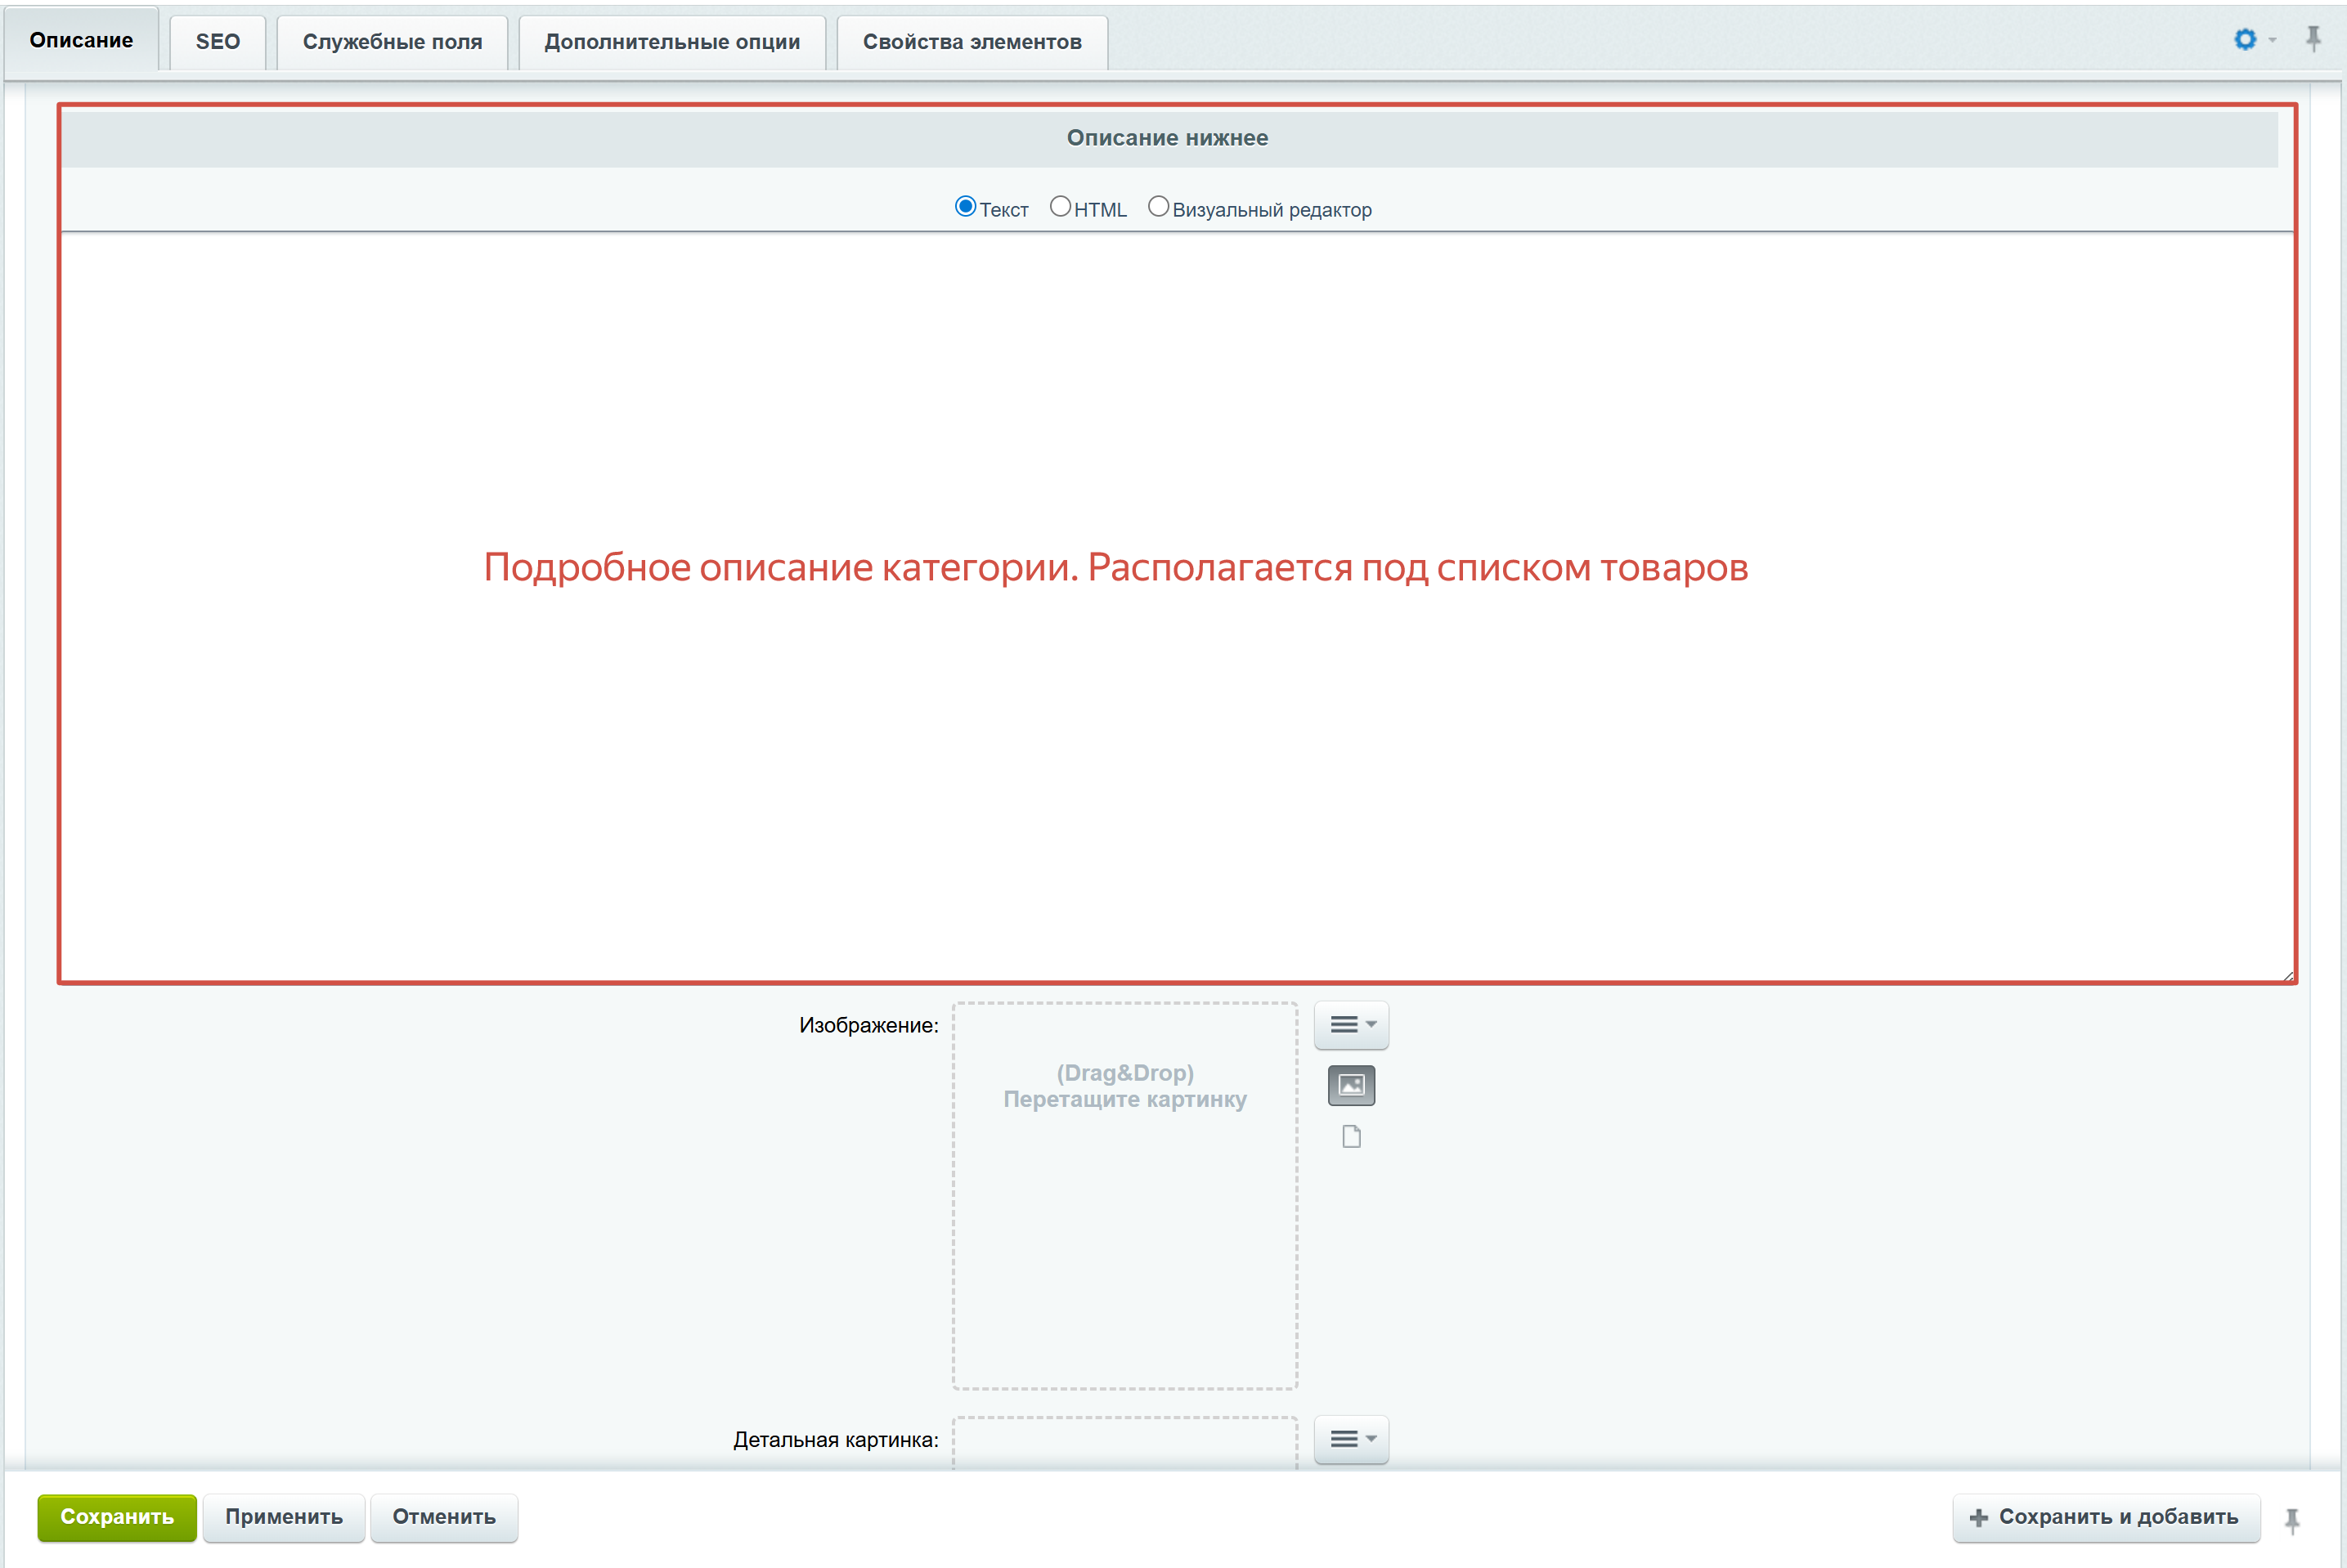Grab the text area resize handle

pyautogui.click(x=2287, y=976)
